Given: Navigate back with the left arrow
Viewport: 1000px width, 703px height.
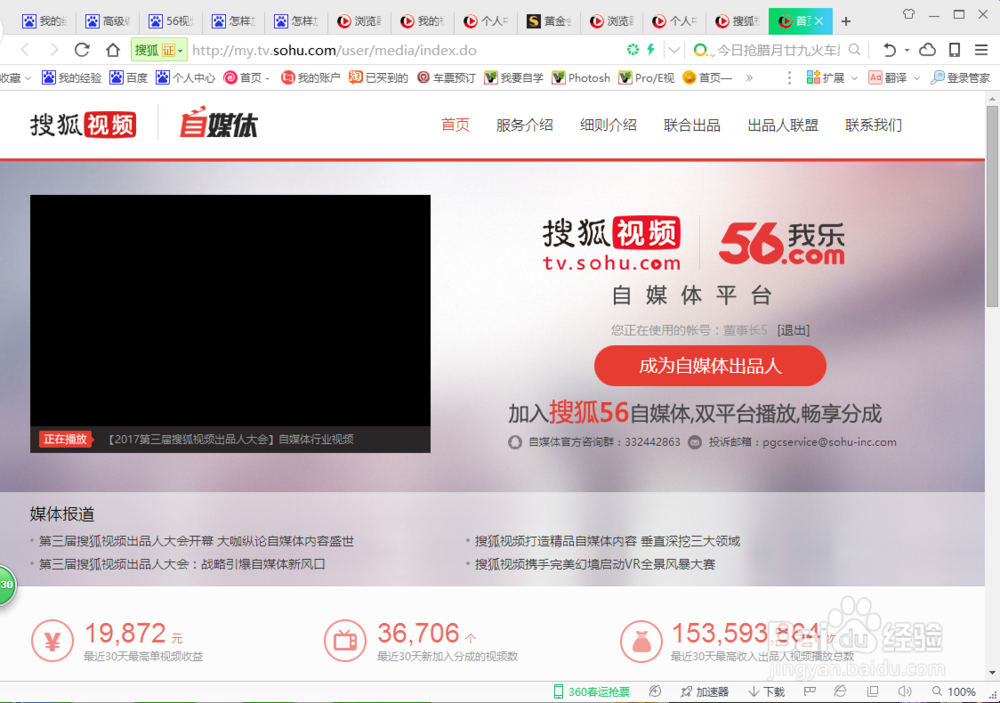Looking at the screenshot, I should click(x=25, y=50).
